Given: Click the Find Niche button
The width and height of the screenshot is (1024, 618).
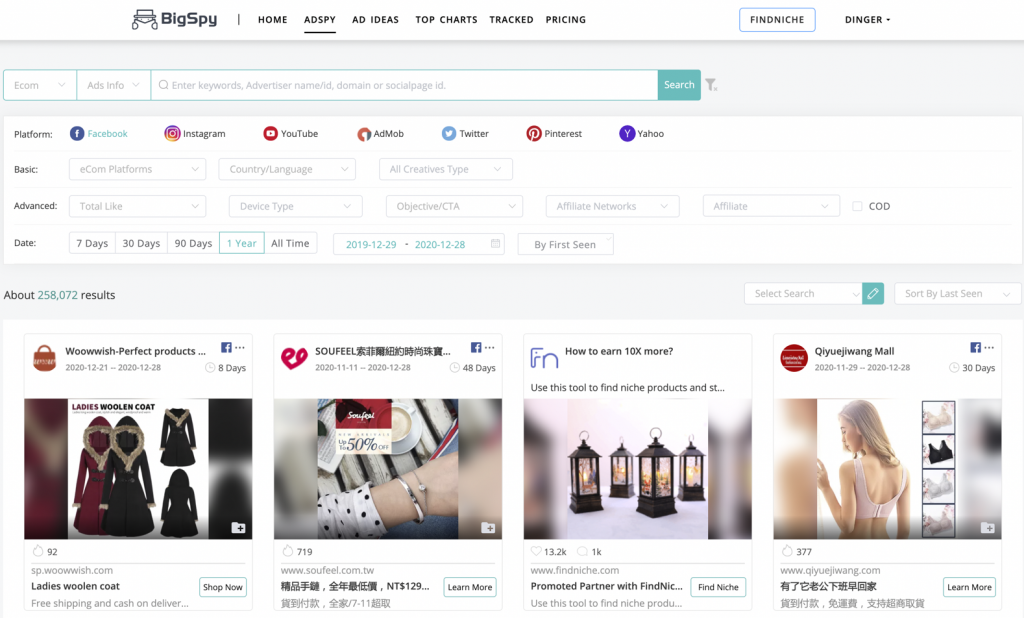Looking at the screenshot, I should coord(718,587).
